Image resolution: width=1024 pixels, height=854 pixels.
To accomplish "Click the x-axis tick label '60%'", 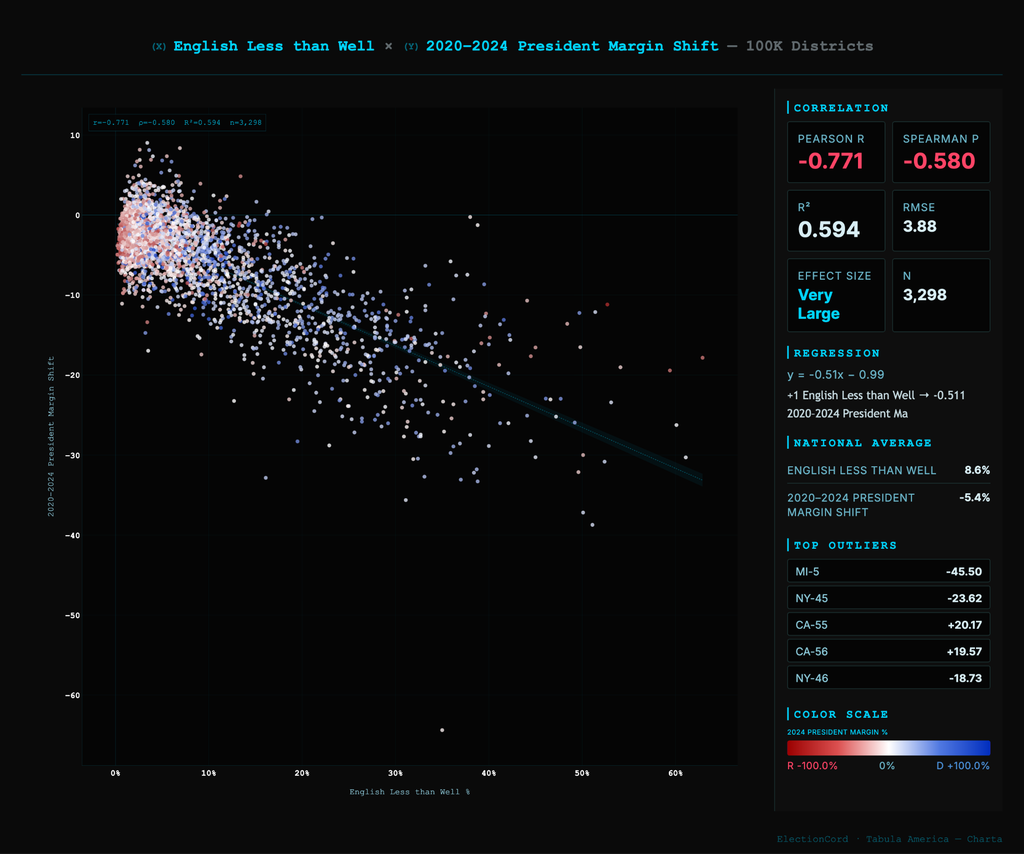I will (675, 773).
